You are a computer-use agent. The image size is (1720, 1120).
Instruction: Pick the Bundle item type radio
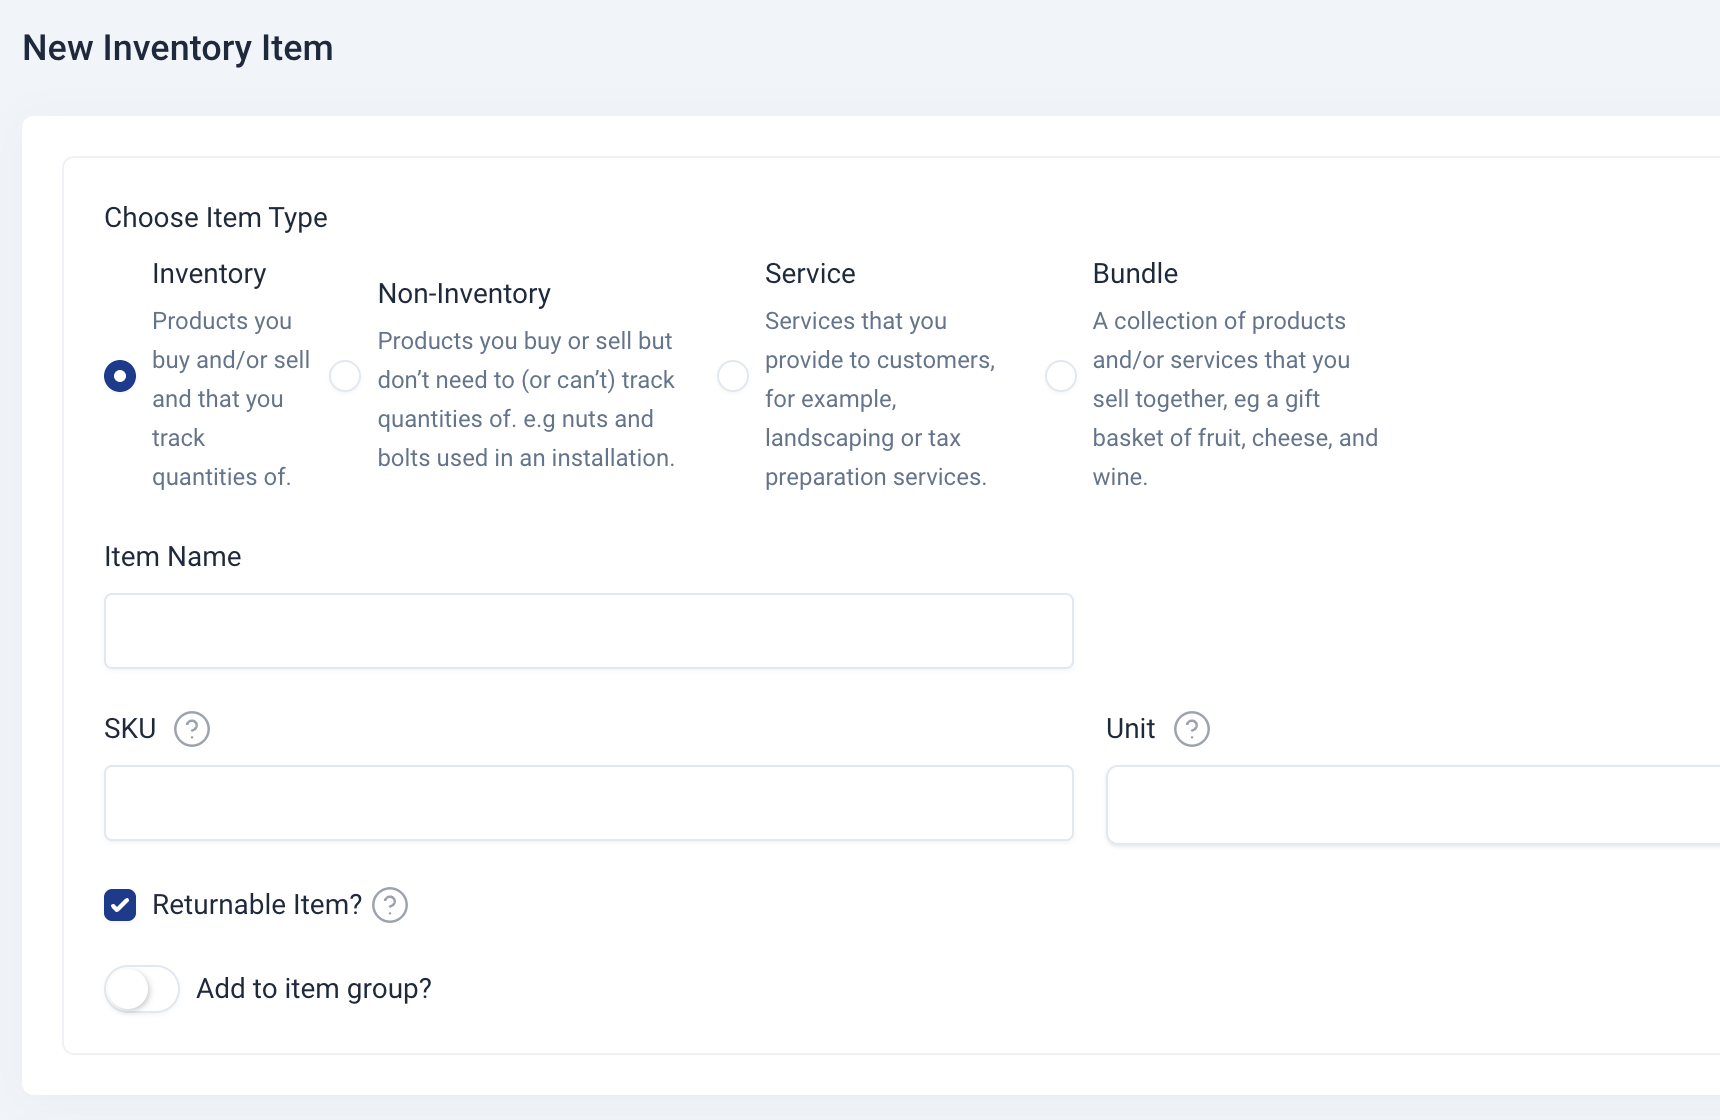(x=1060, y=376)
